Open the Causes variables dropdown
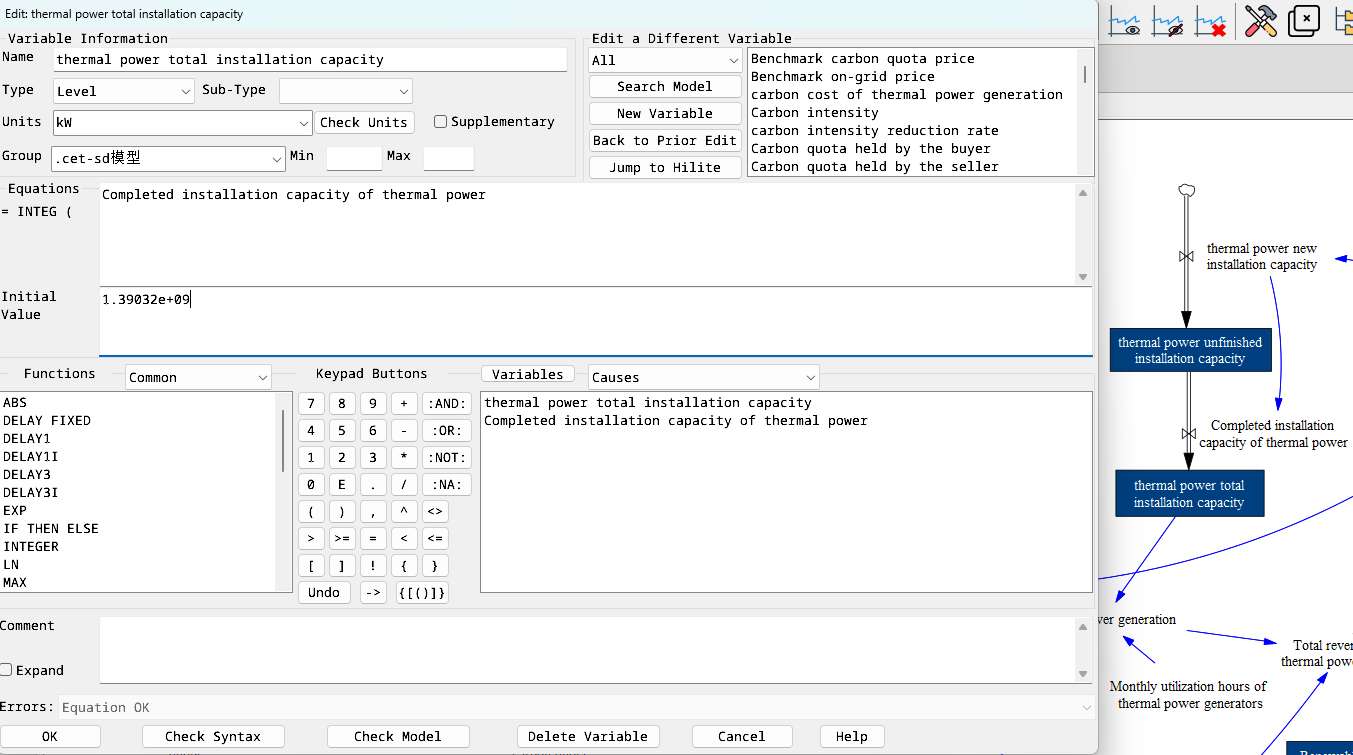 pos(703,378)
